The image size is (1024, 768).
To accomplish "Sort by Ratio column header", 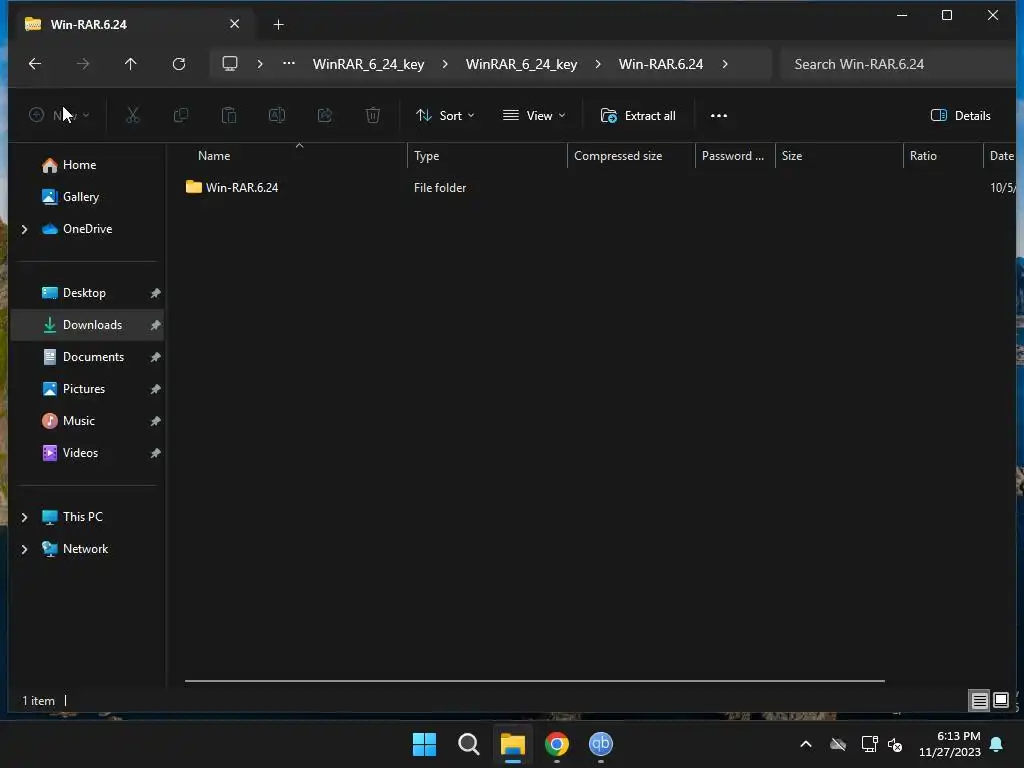I will point(942,156).
